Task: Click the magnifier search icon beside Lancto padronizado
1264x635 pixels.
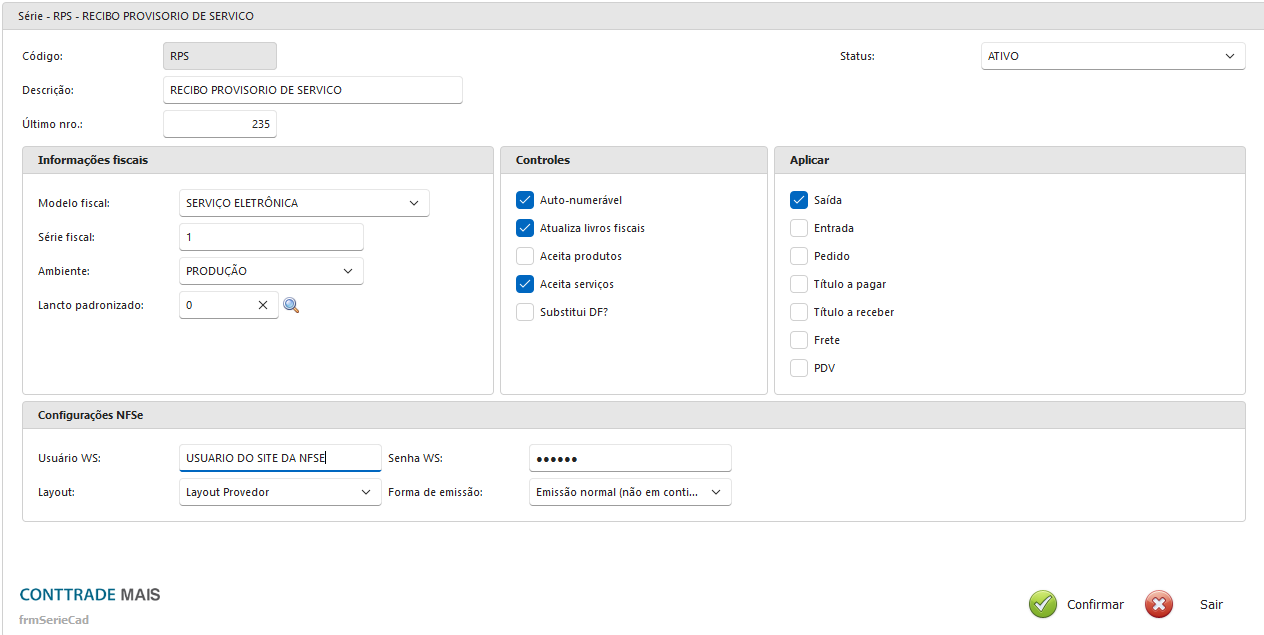Action: tap(291, 305)
